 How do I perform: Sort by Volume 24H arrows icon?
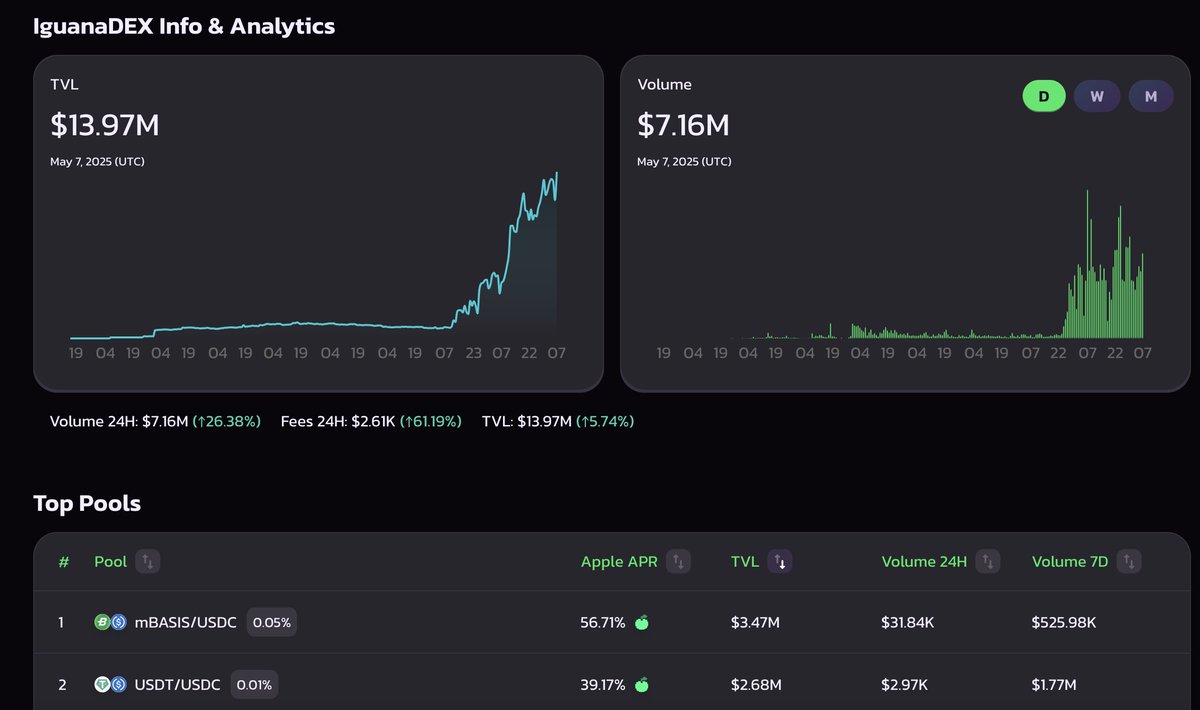tap(988, 562)
